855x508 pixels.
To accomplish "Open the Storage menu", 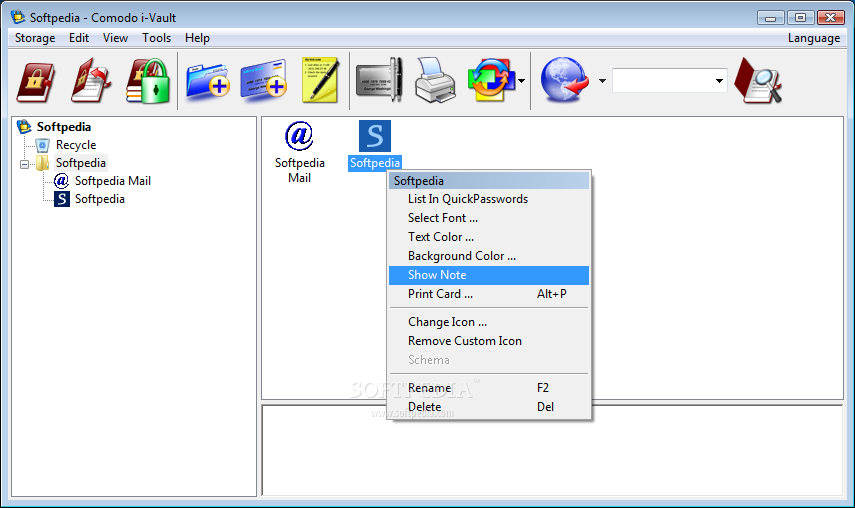I will (x=35, y=38).
